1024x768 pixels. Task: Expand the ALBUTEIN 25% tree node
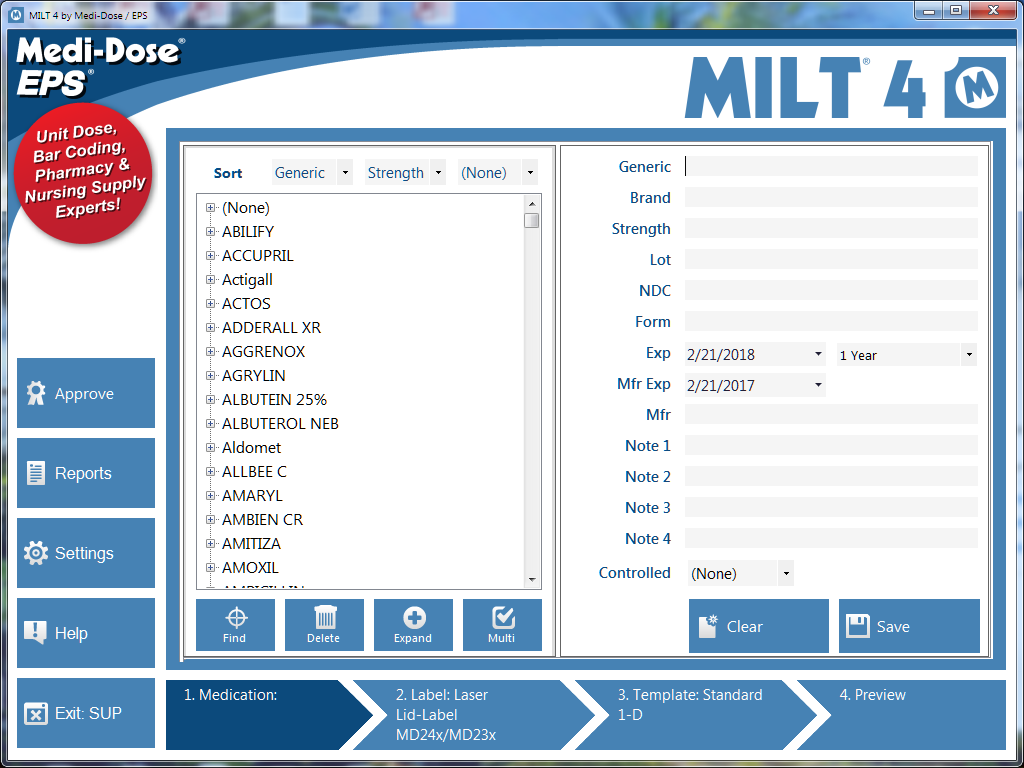210,400
